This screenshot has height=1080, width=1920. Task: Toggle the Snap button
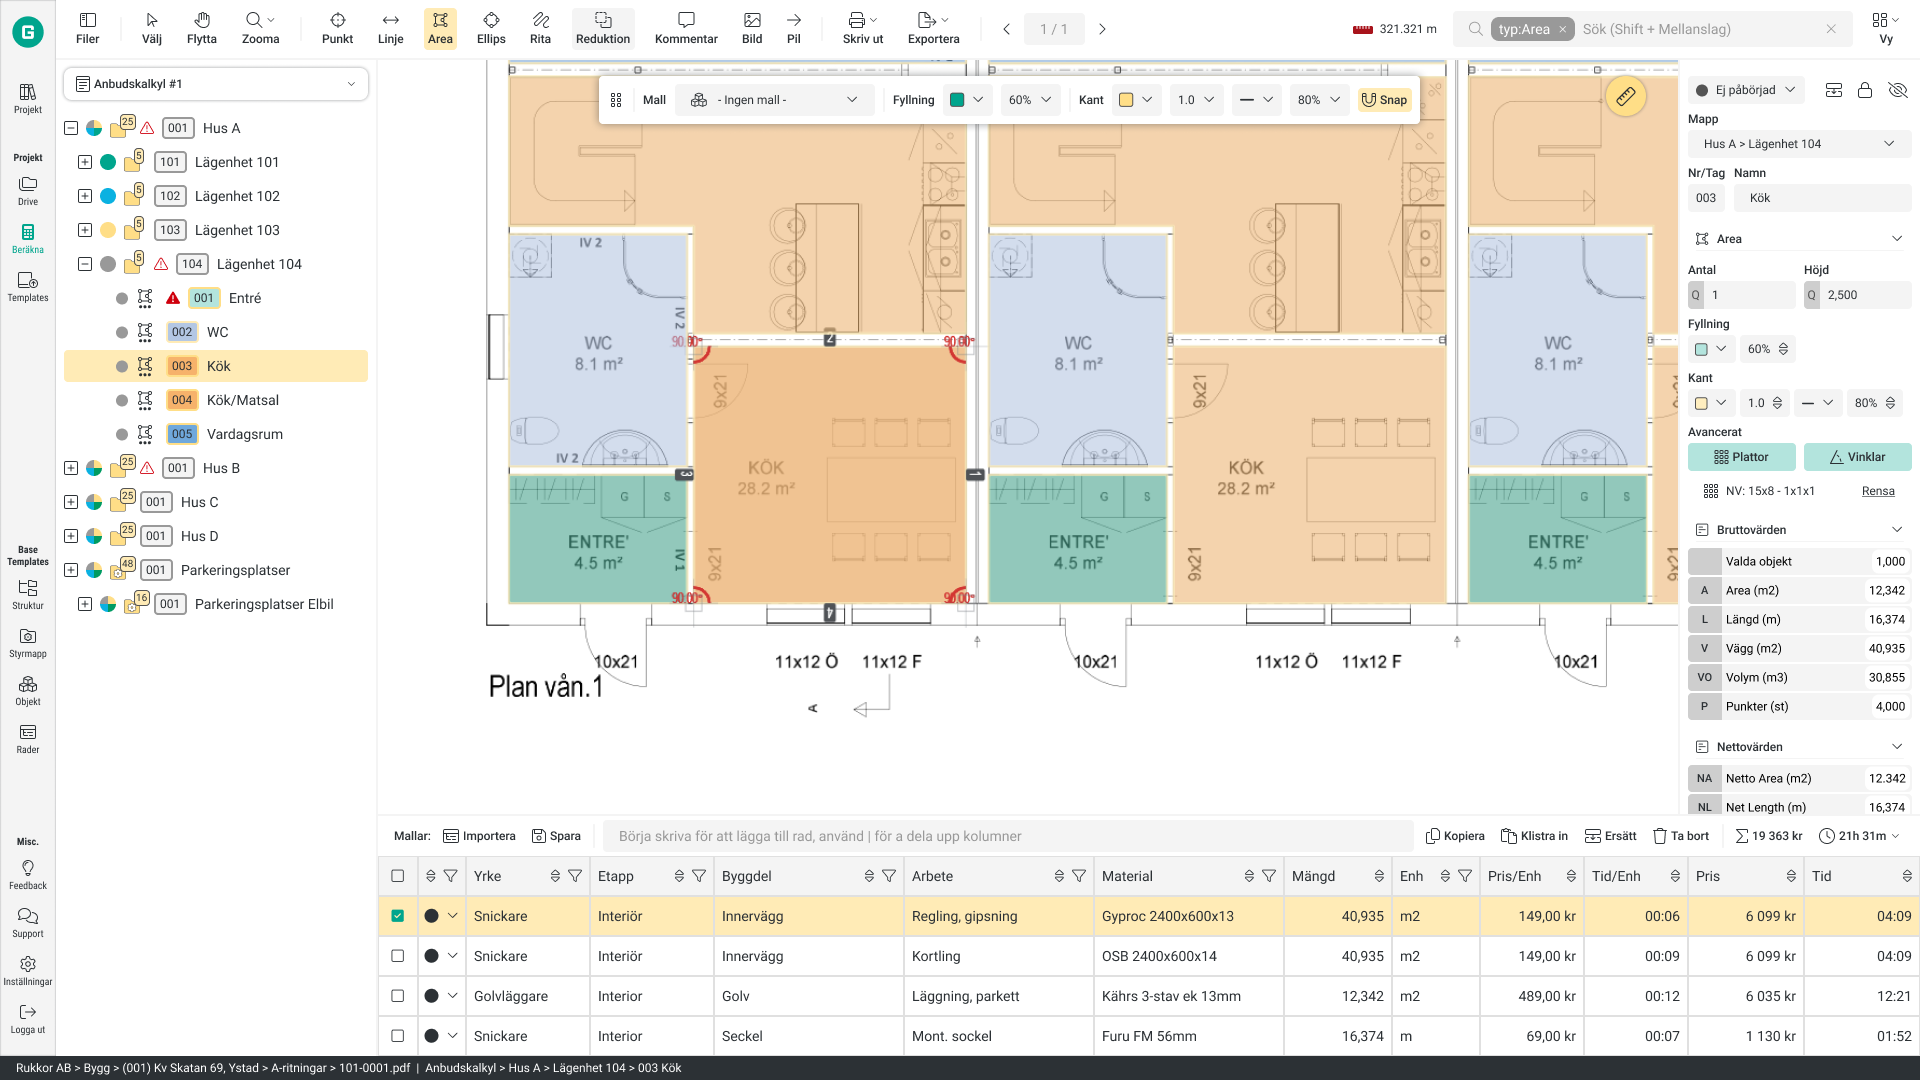pos(1384,100)
